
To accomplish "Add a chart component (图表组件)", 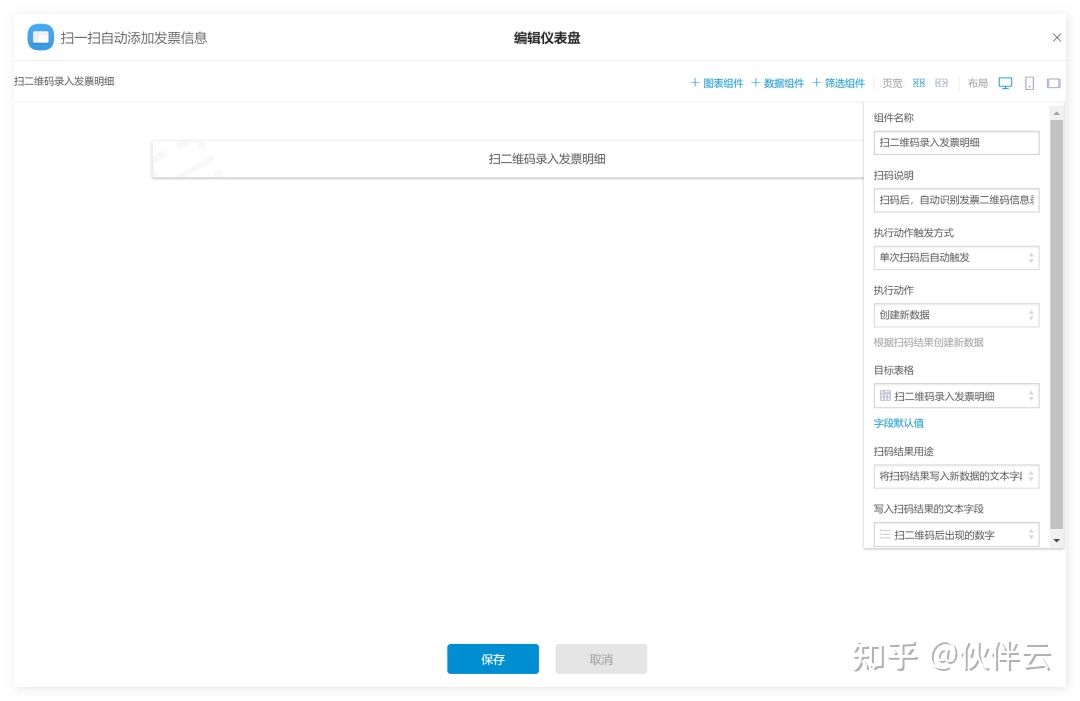I will 717,83.
